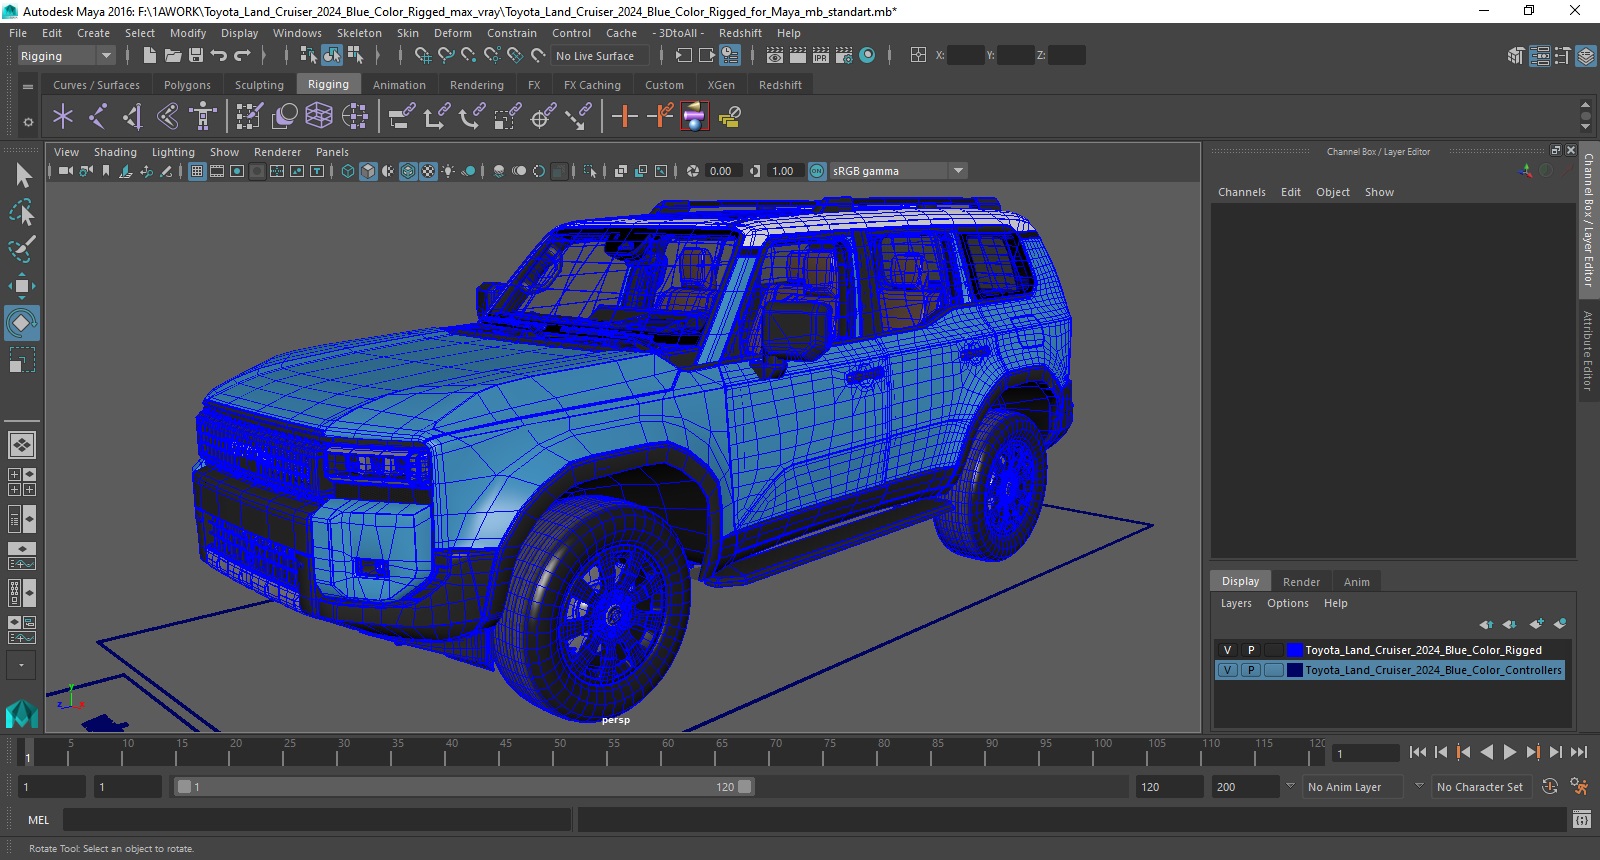The image size is (1600, 860).
Task: Click the Open Scene folder icon
Action: [173, 56]
